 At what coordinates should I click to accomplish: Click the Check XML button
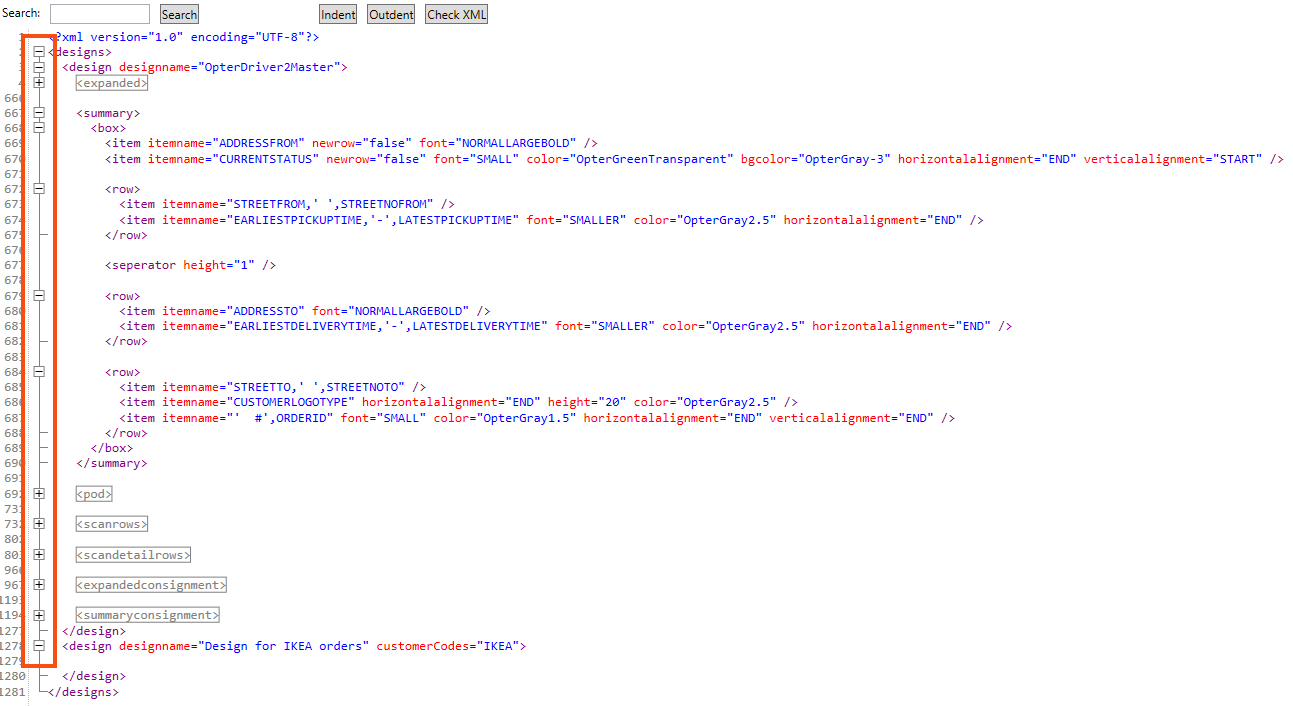[x=456, y=14]
